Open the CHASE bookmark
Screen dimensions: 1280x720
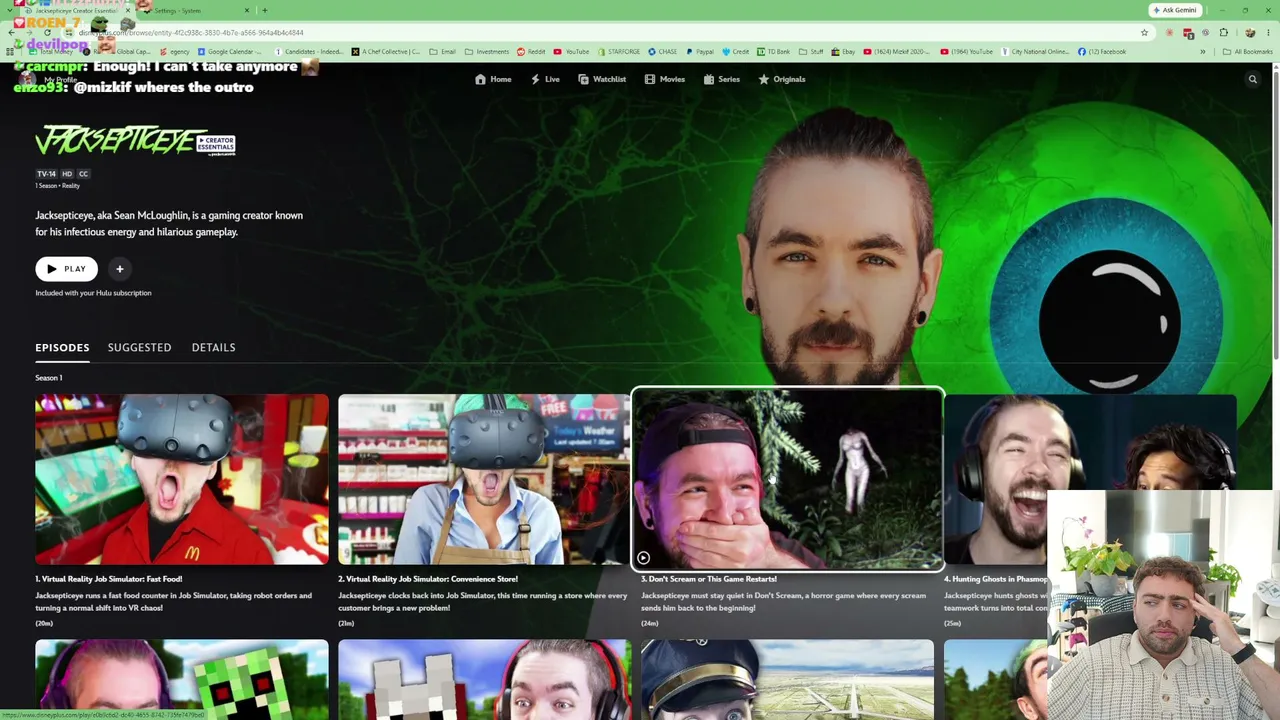click(663, 52)
